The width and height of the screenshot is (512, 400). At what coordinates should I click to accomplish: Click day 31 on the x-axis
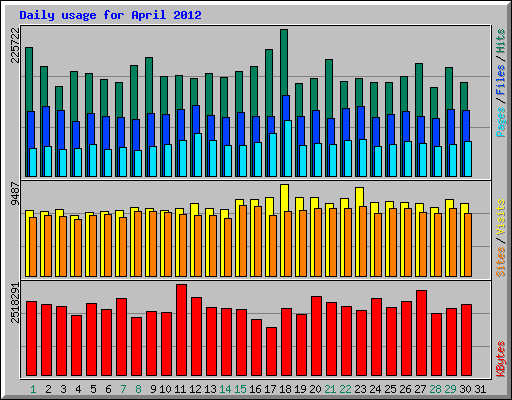point(480,389)
